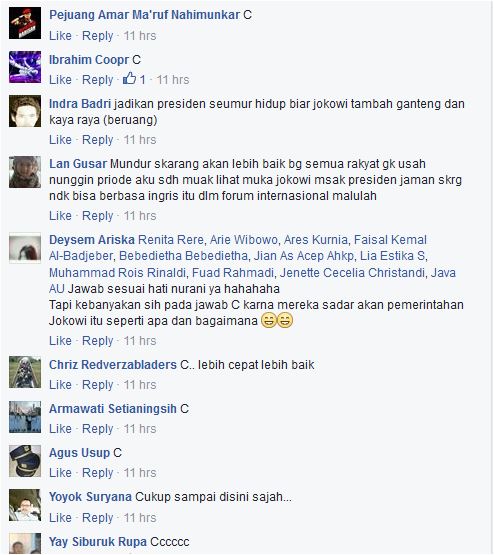Like Pejuang Amar Ma'ruf Nahimunkar's comment

(60, 36)
